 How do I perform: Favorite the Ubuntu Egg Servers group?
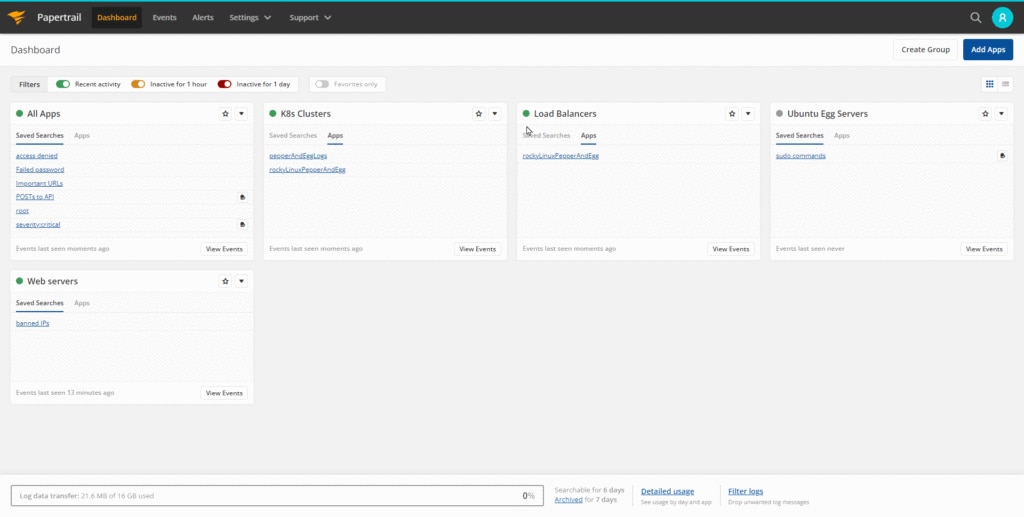[985, 114]
